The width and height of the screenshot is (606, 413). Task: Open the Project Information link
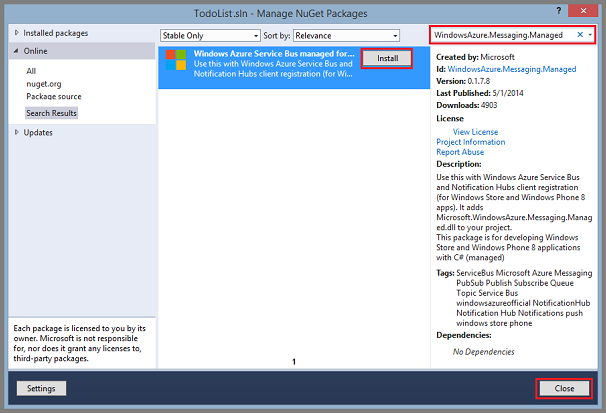coord(471,142)
